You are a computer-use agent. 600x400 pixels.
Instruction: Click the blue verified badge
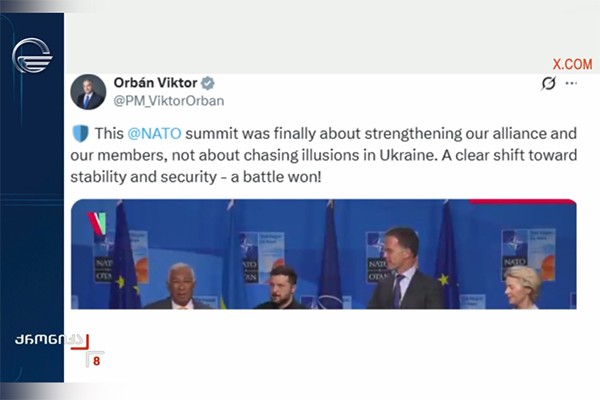(x=208, y=83)
